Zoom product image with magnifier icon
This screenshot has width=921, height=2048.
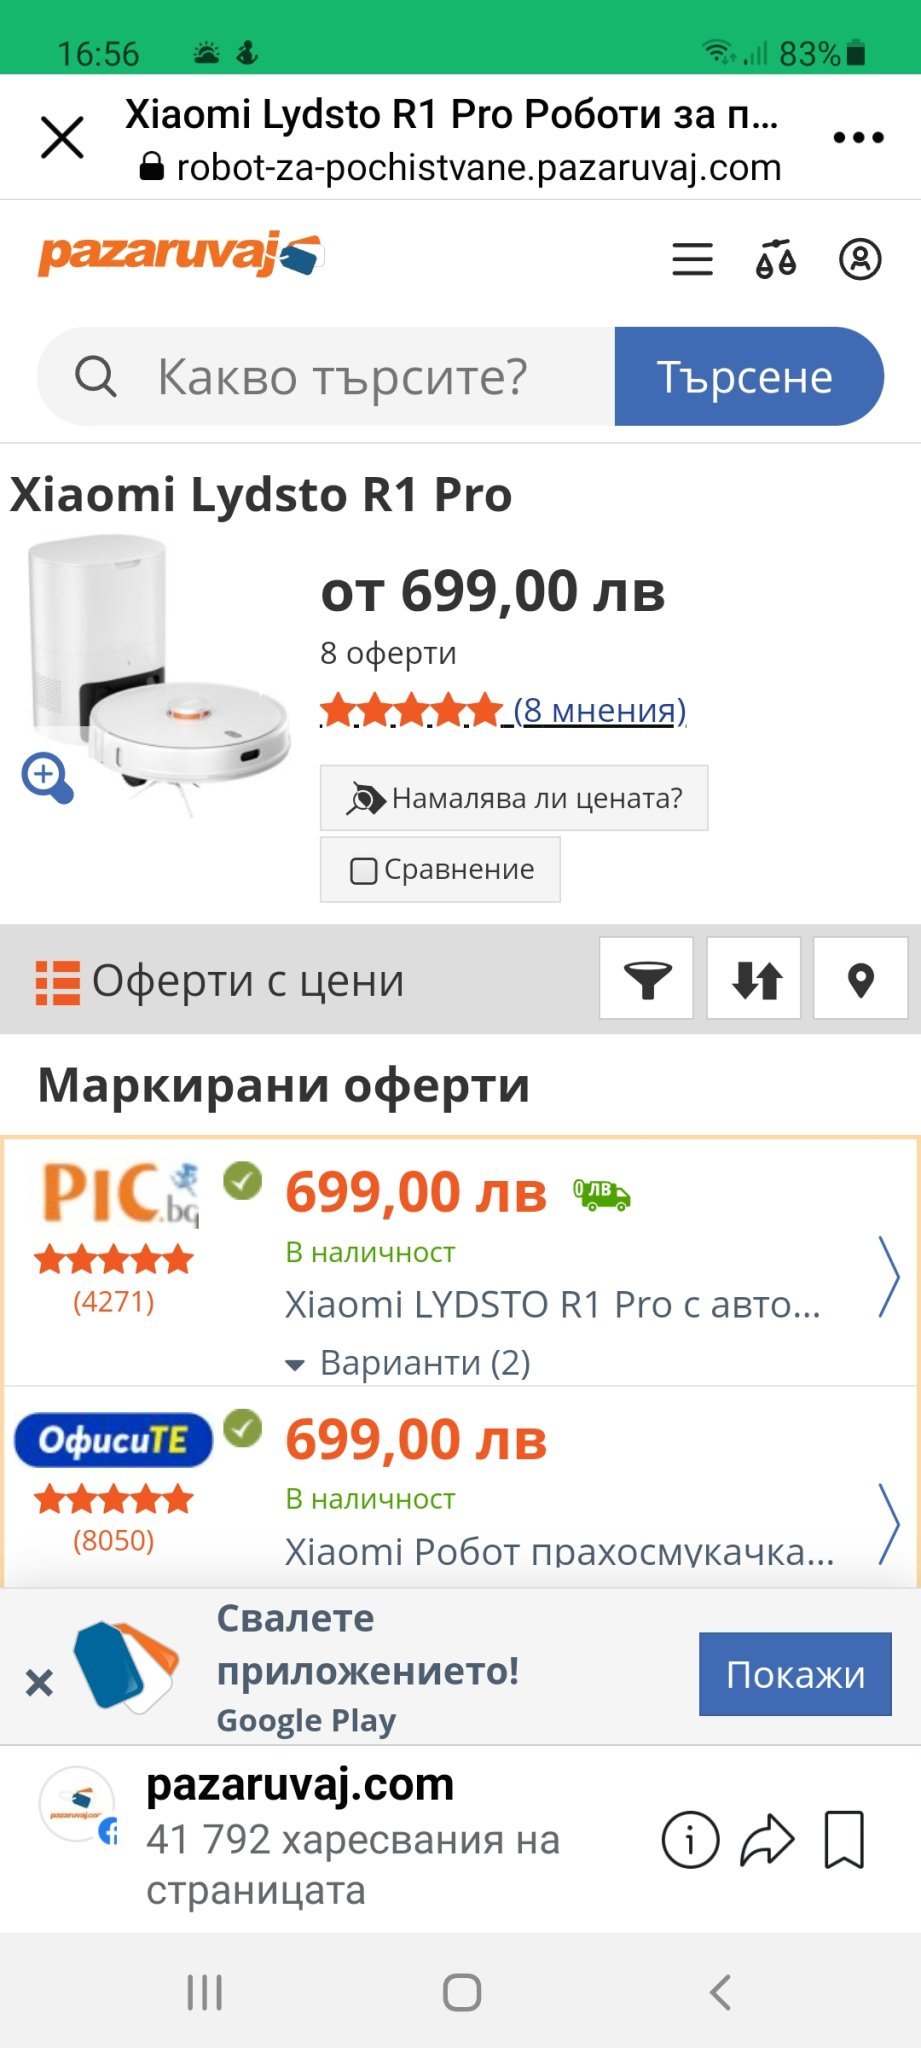pos(47,778)
